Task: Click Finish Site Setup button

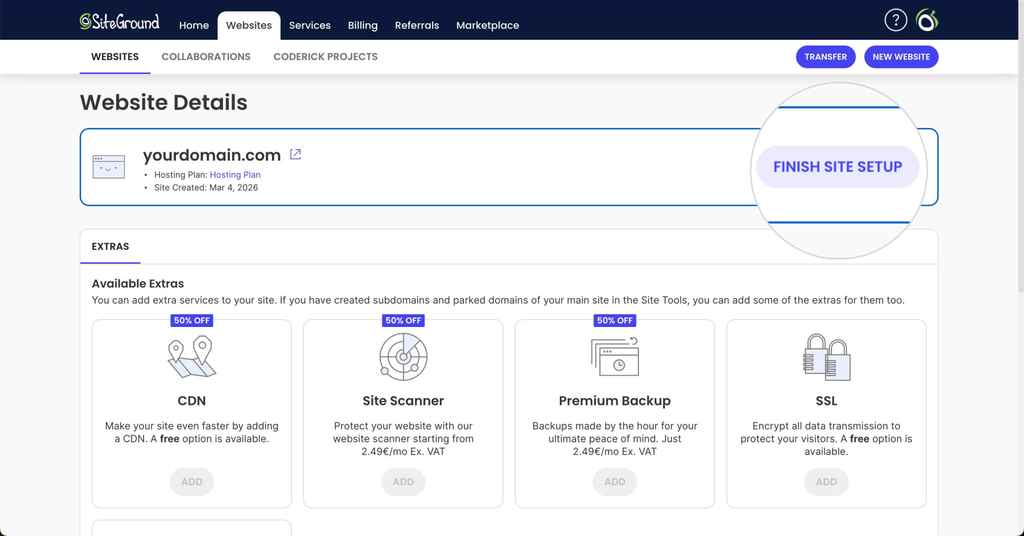Action: 838,167
